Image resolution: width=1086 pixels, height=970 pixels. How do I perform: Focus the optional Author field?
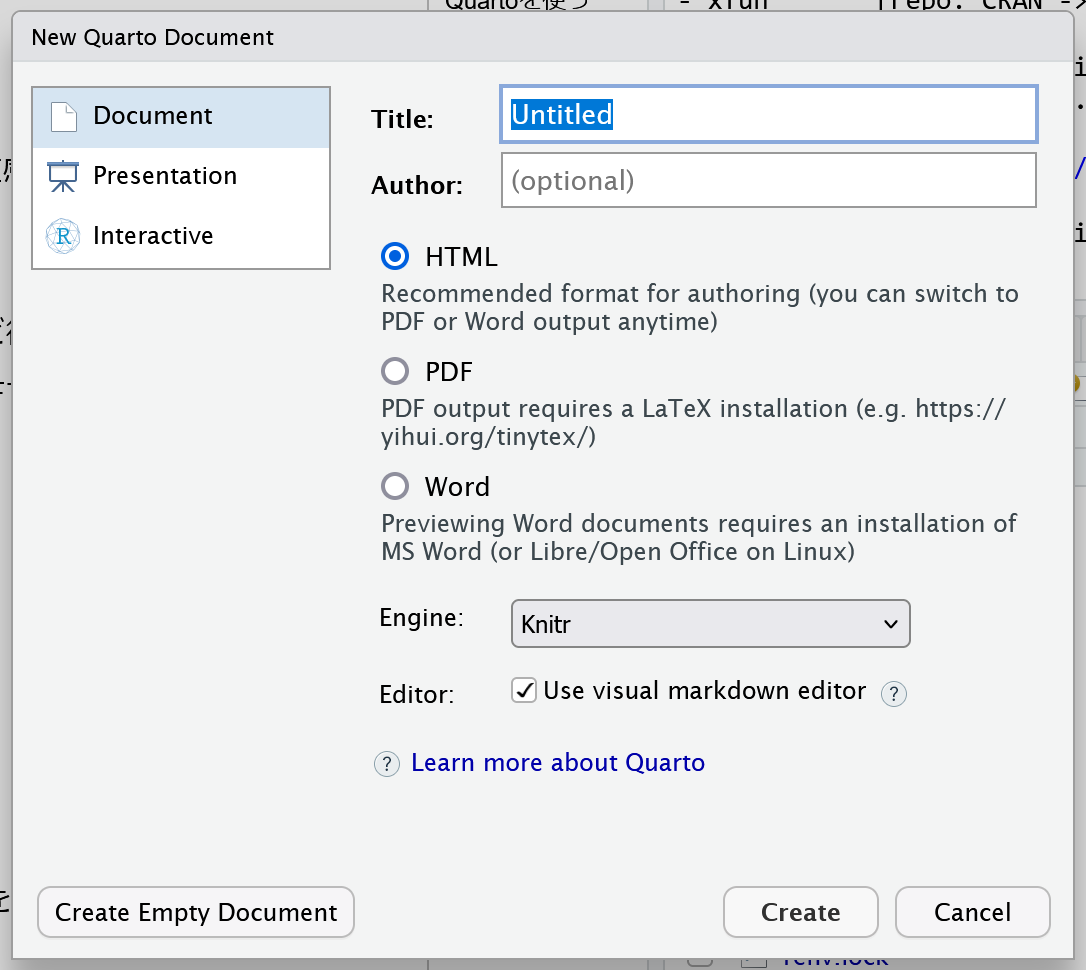[x=768, y=180]
